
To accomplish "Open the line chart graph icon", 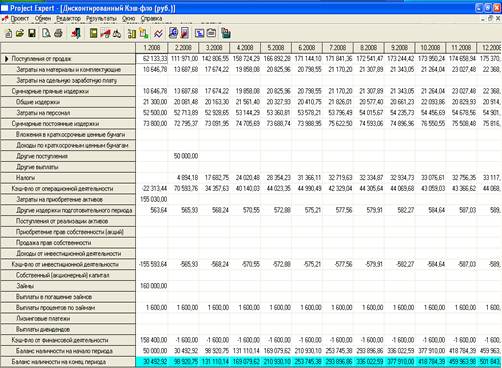I will tap(158, 33).
